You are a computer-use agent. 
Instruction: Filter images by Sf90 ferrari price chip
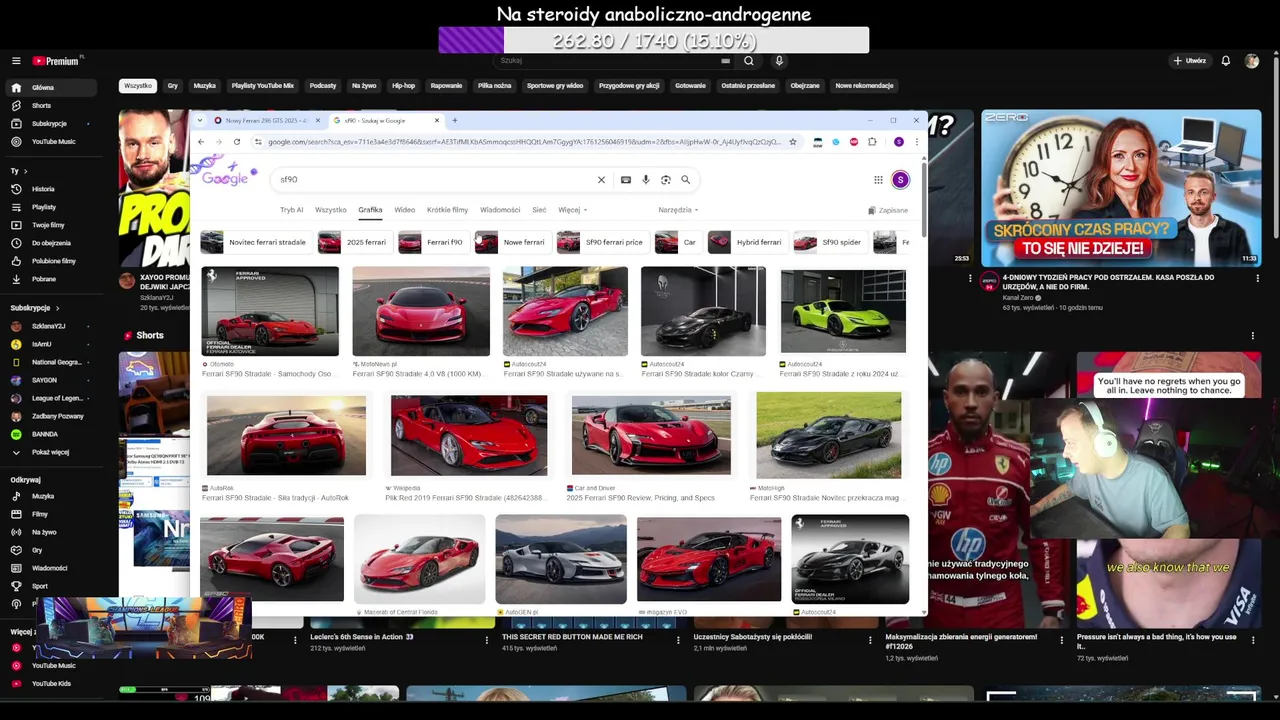point(603,242)
